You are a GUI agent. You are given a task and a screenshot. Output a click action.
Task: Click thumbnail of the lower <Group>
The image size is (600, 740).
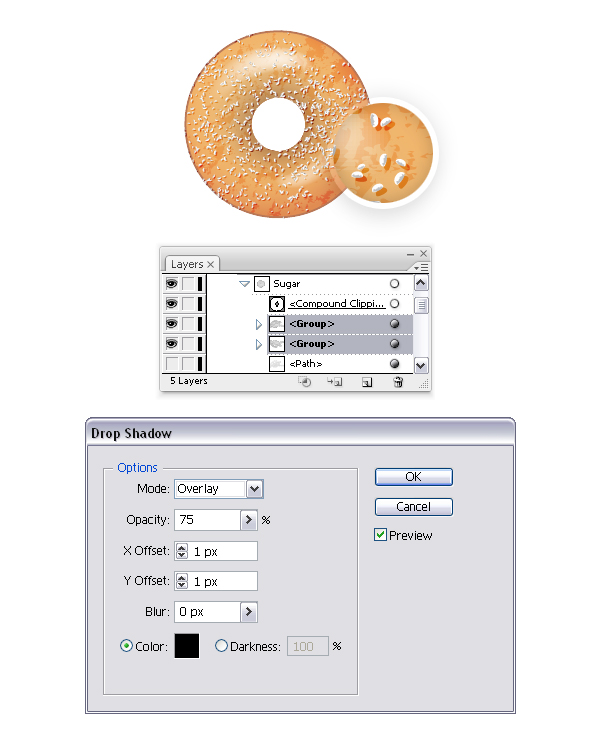(x=277, y=344)
